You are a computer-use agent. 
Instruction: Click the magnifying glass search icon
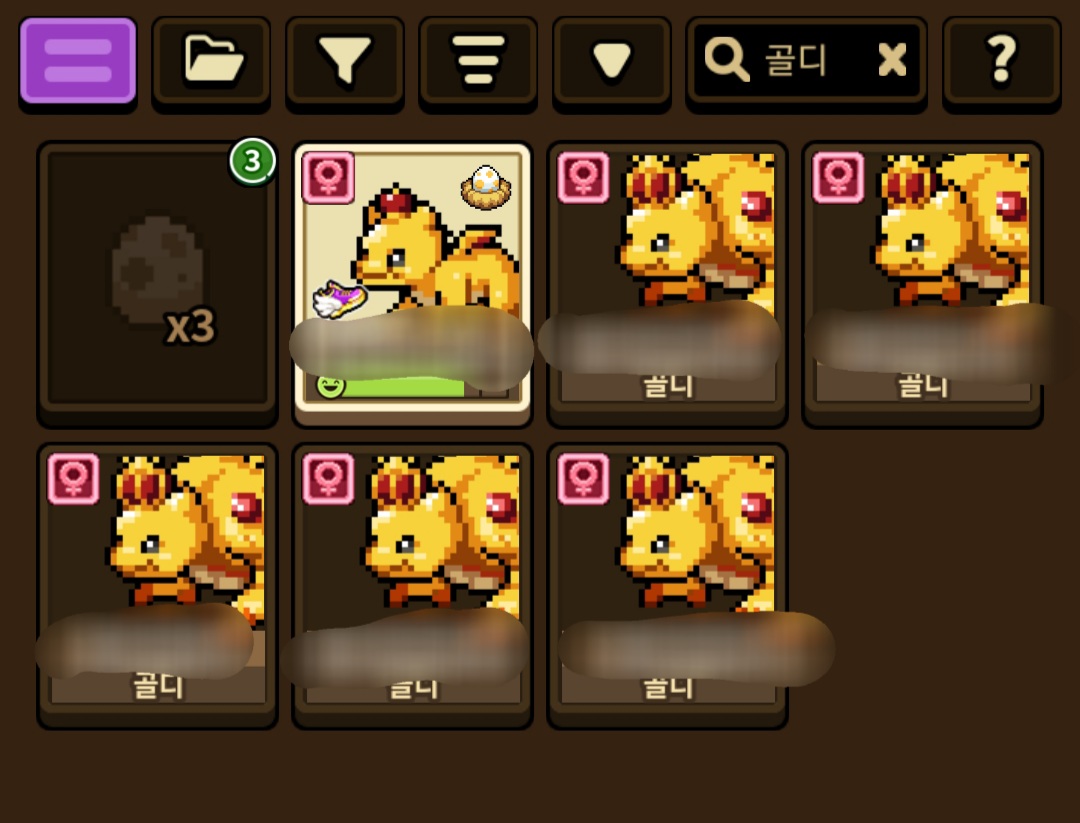726,59
